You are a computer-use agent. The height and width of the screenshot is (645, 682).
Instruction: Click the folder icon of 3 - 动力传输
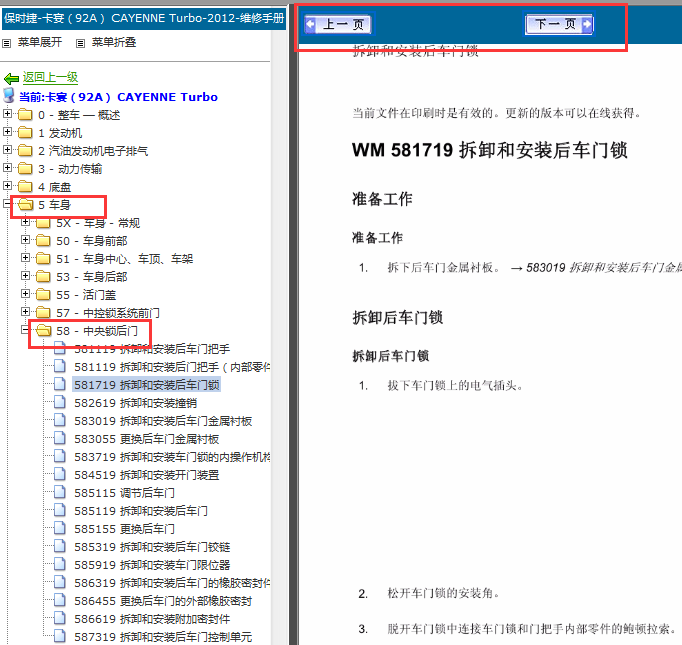25,168
